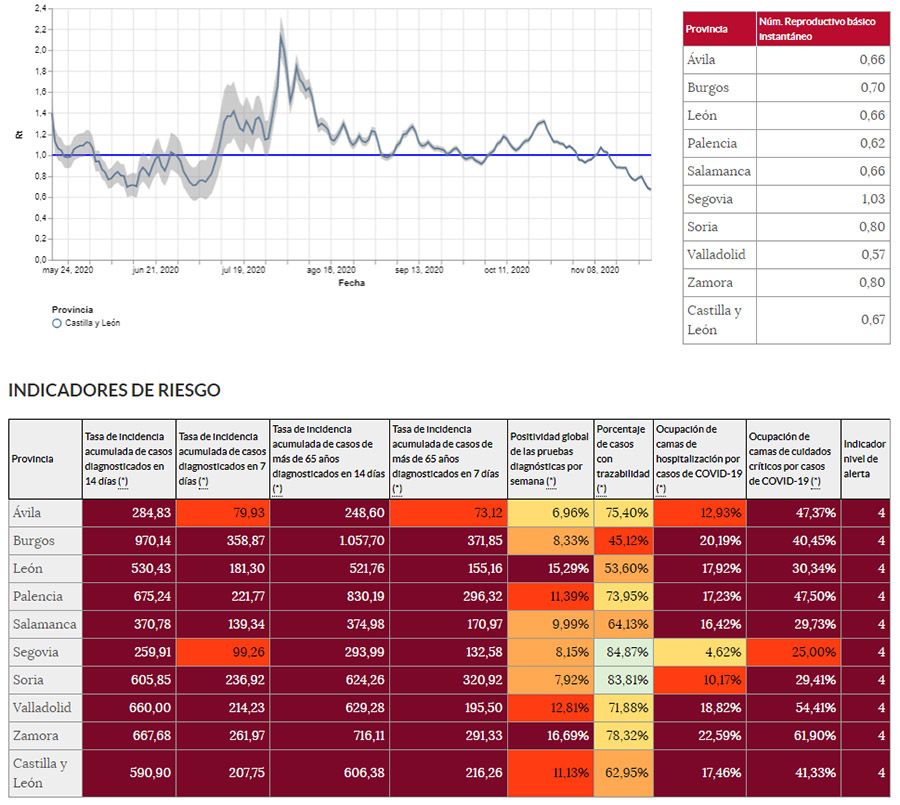The image size is (900, 805).
Task: Select Segovia row in reproductive number table
Action: coord(786,199)
